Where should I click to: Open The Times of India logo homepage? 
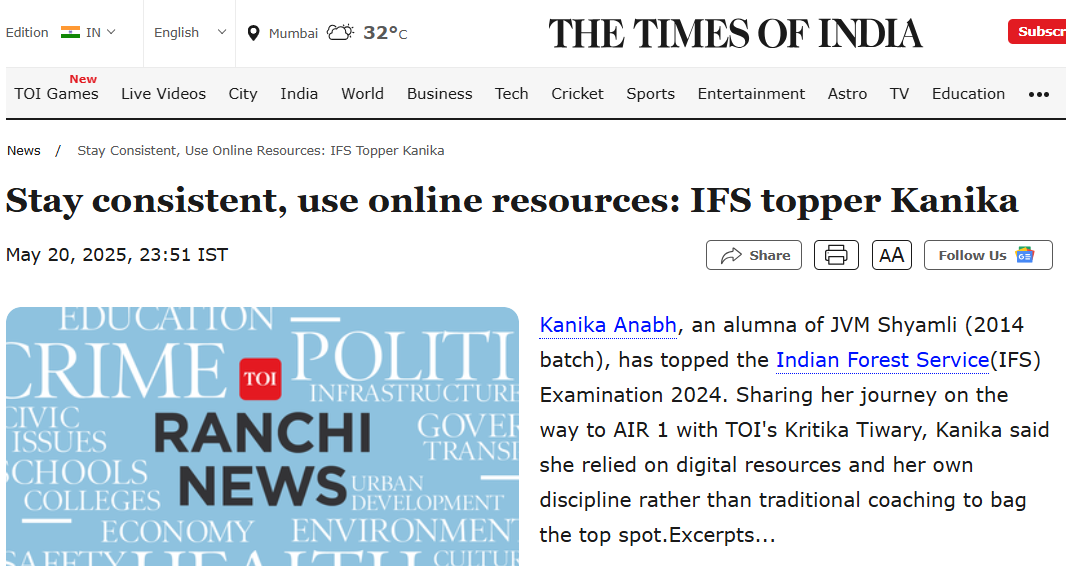pos(735,33)
